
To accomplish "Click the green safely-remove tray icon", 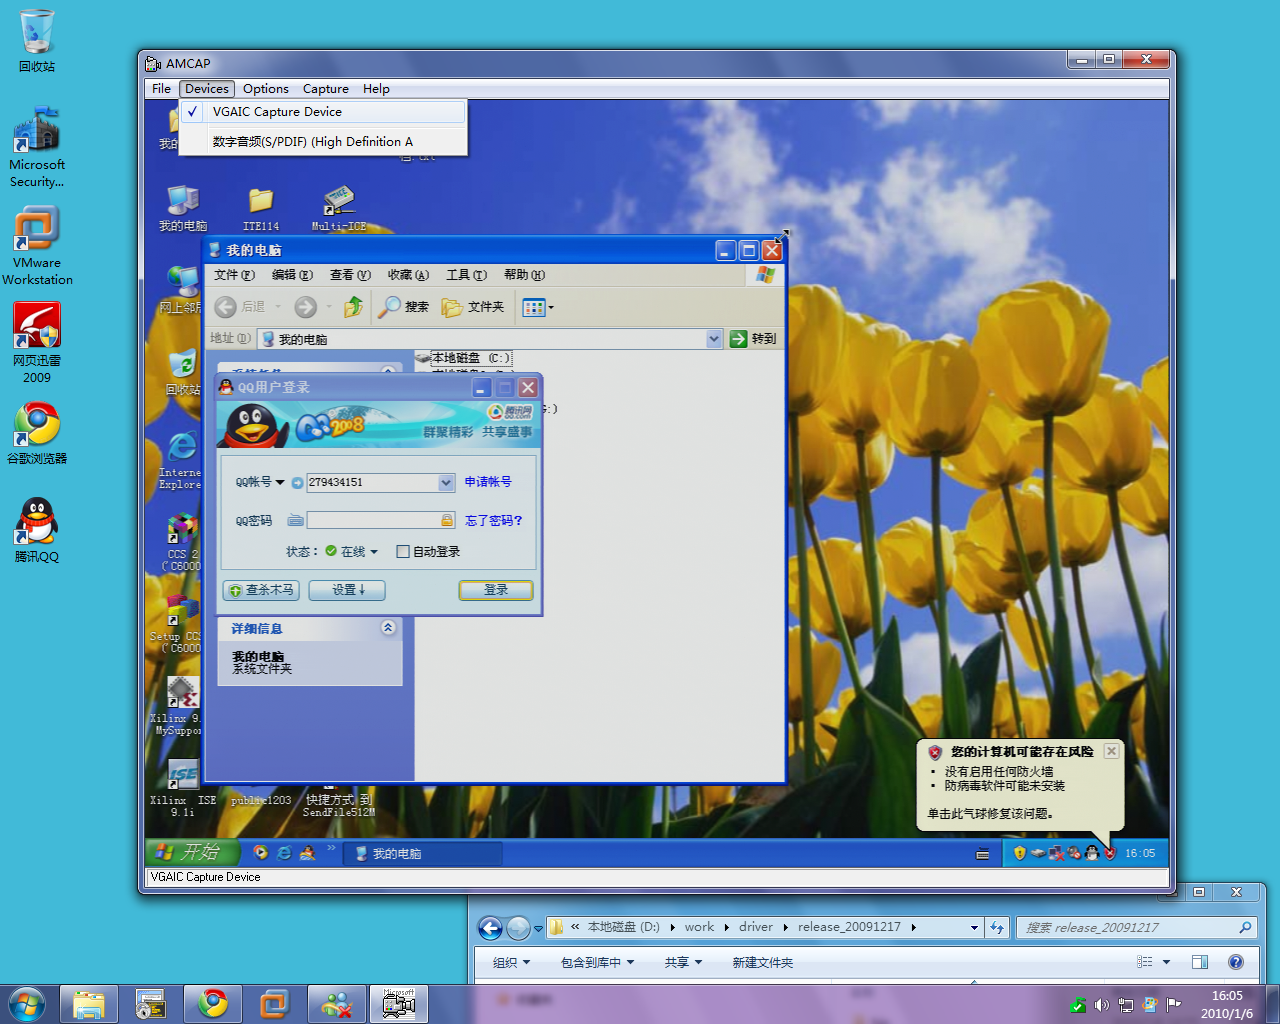I will (x=1077, y=1005).
